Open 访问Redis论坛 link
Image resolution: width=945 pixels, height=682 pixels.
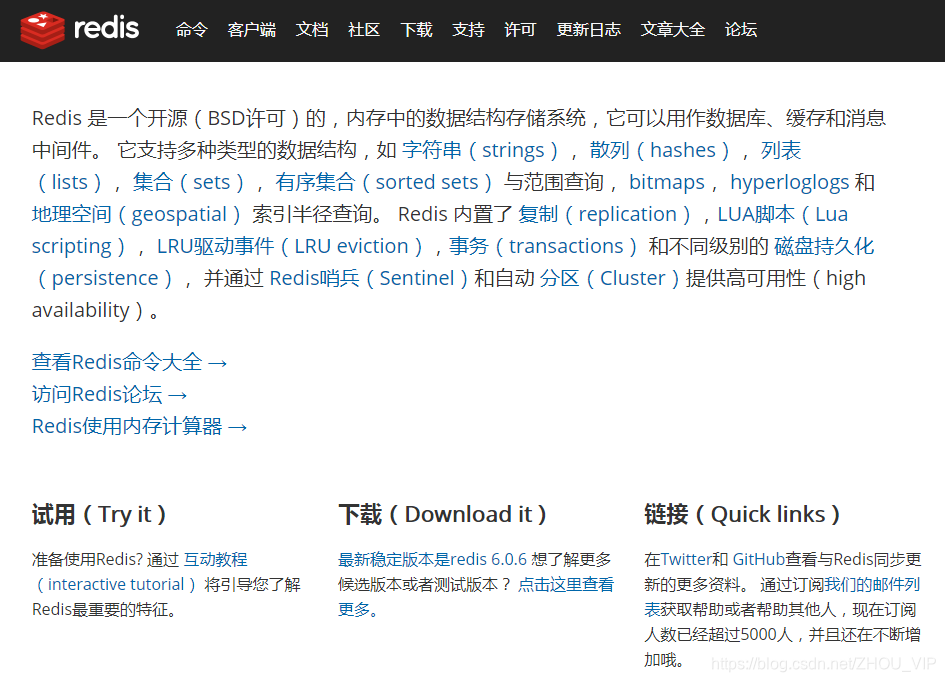pos(110,394)
